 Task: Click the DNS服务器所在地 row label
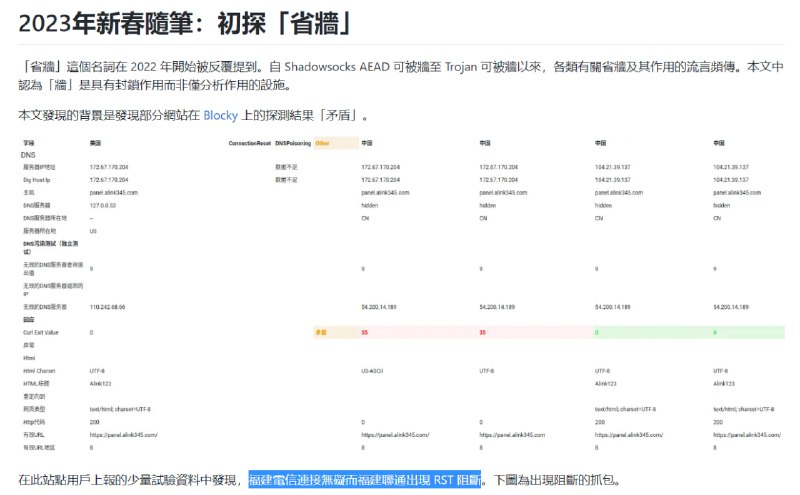(x=45, y=218)
